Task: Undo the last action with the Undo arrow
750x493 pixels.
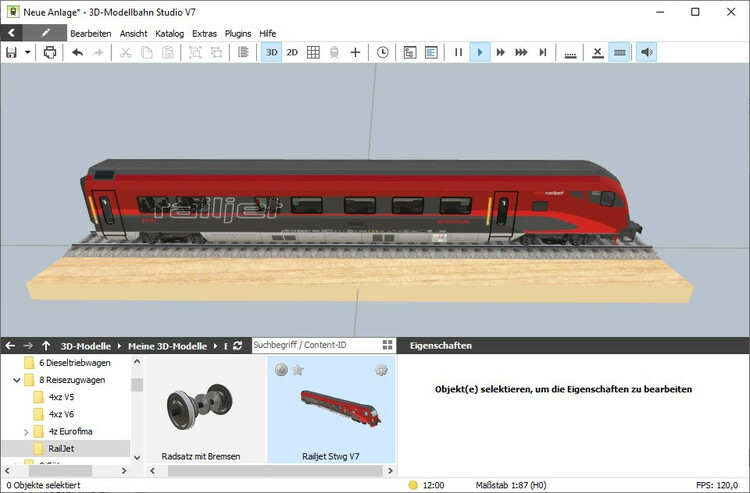Action: (77, 52)
